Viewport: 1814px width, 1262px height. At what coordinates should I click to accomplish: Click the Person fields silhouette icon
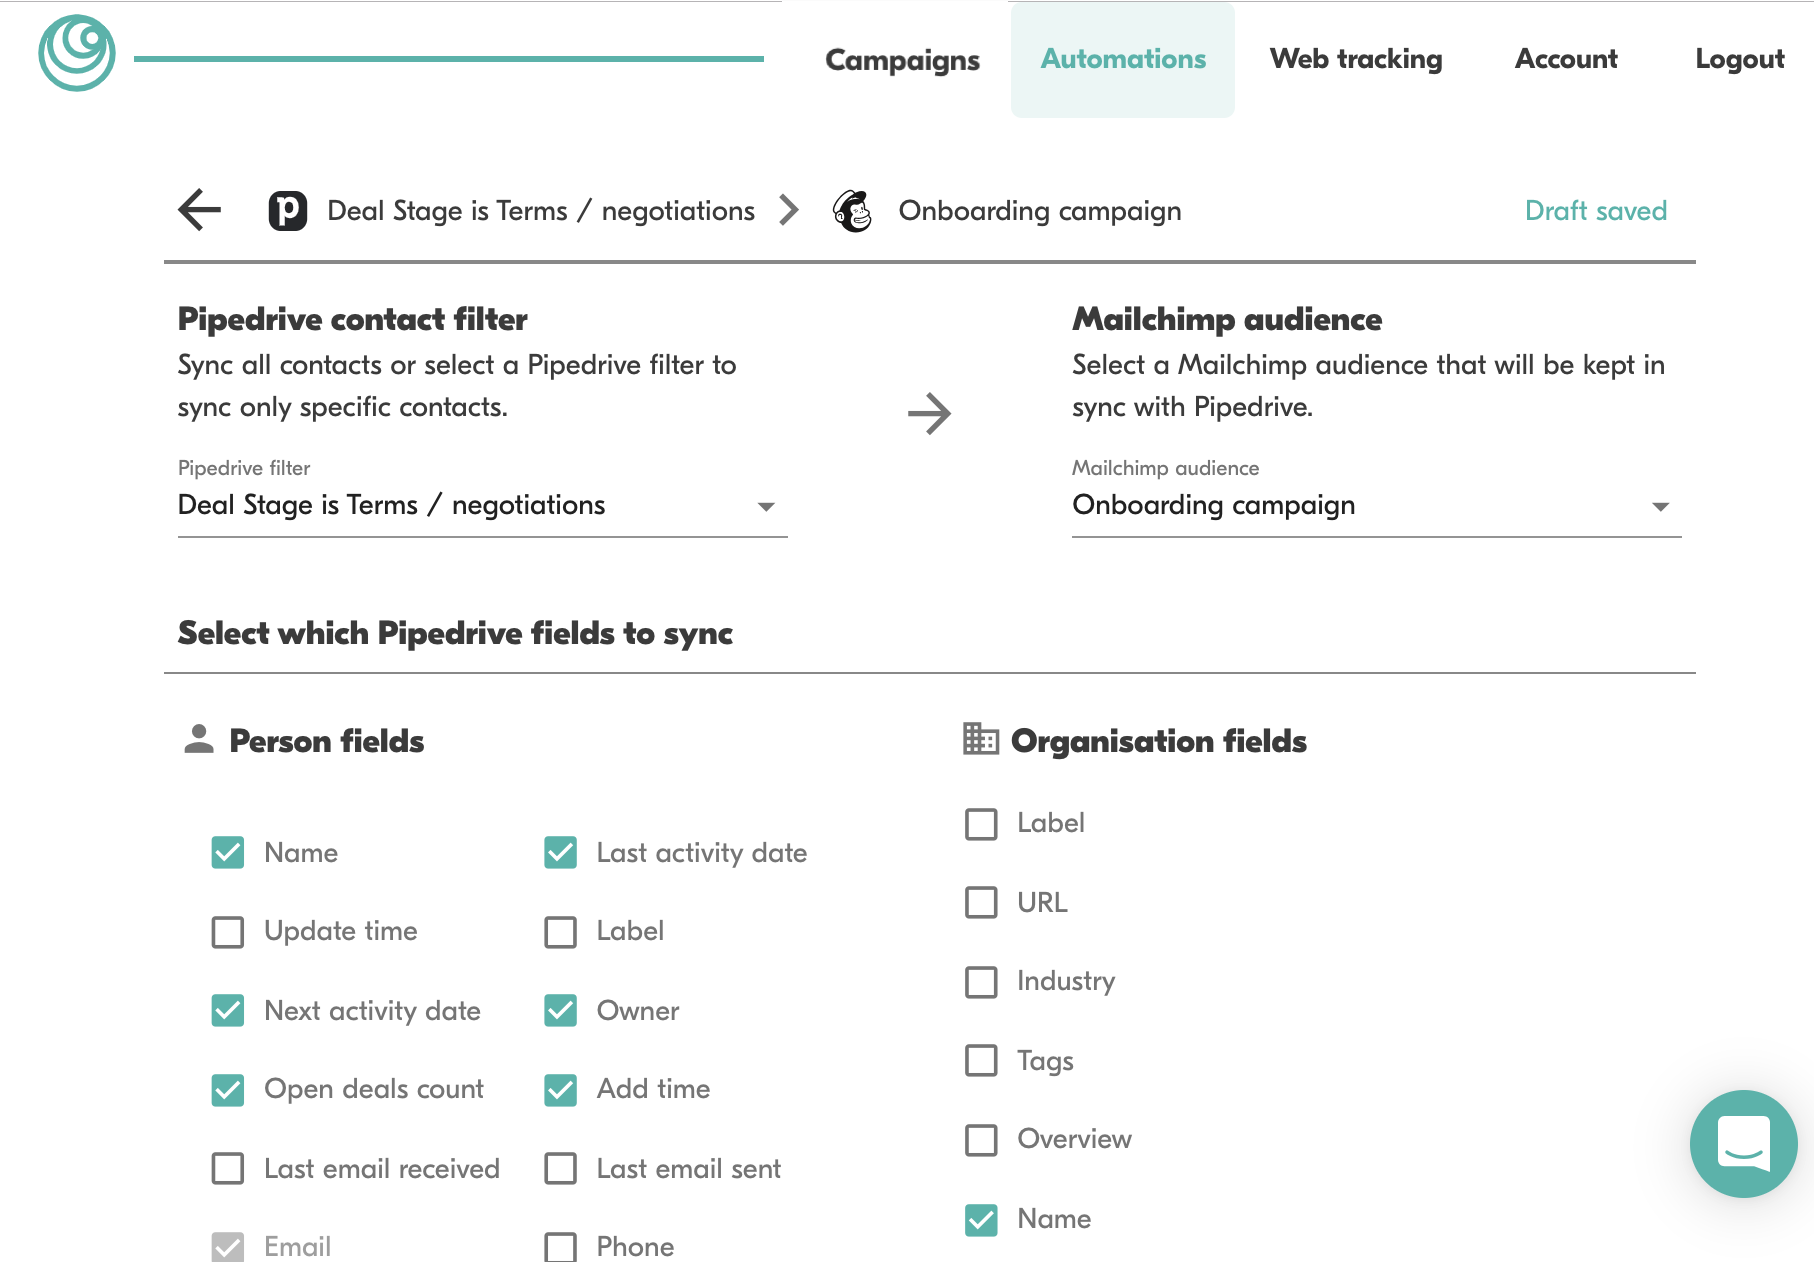(x=199, y=739)
